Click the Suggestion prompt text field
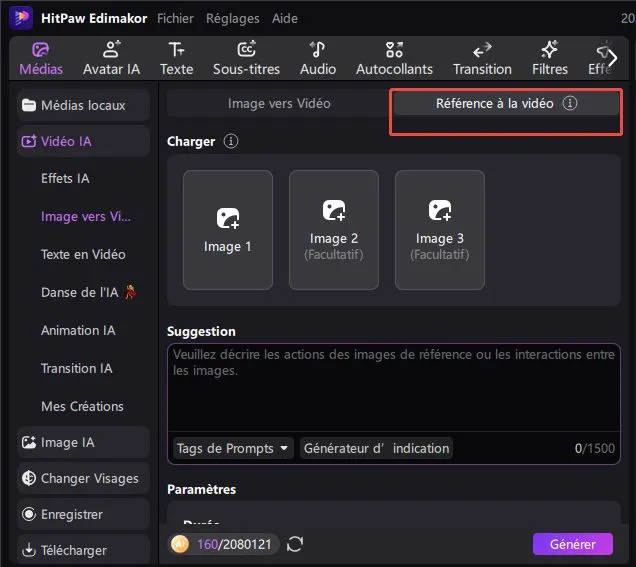Screen dimensions: 636x567 click(393, 388)
